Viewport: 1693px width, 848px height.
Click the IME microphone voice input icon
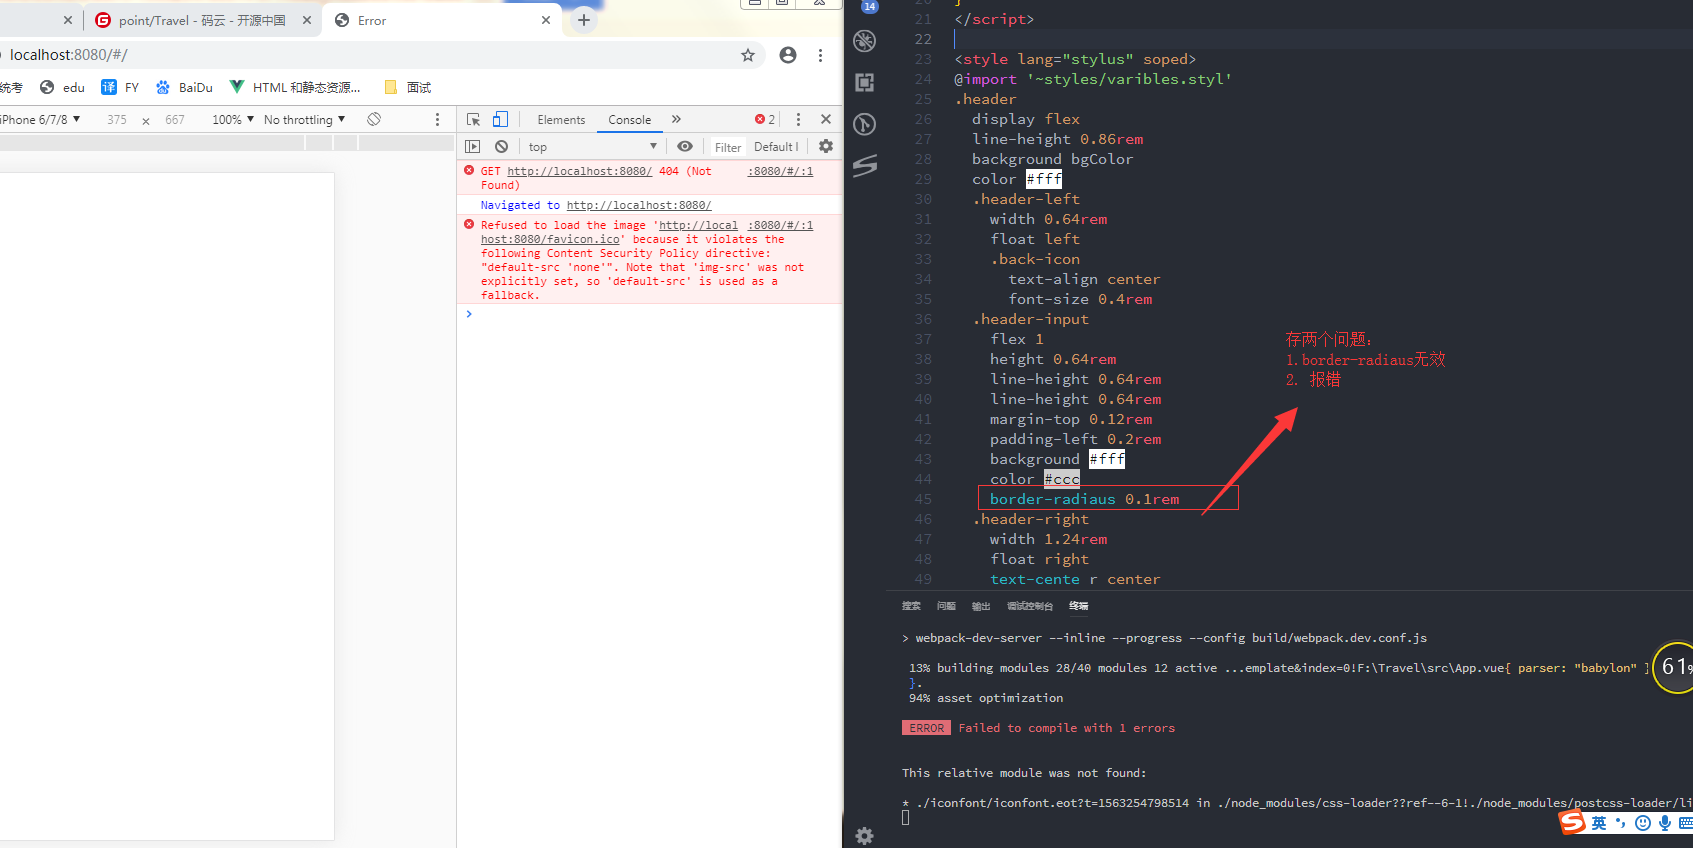click(1664, 823)
